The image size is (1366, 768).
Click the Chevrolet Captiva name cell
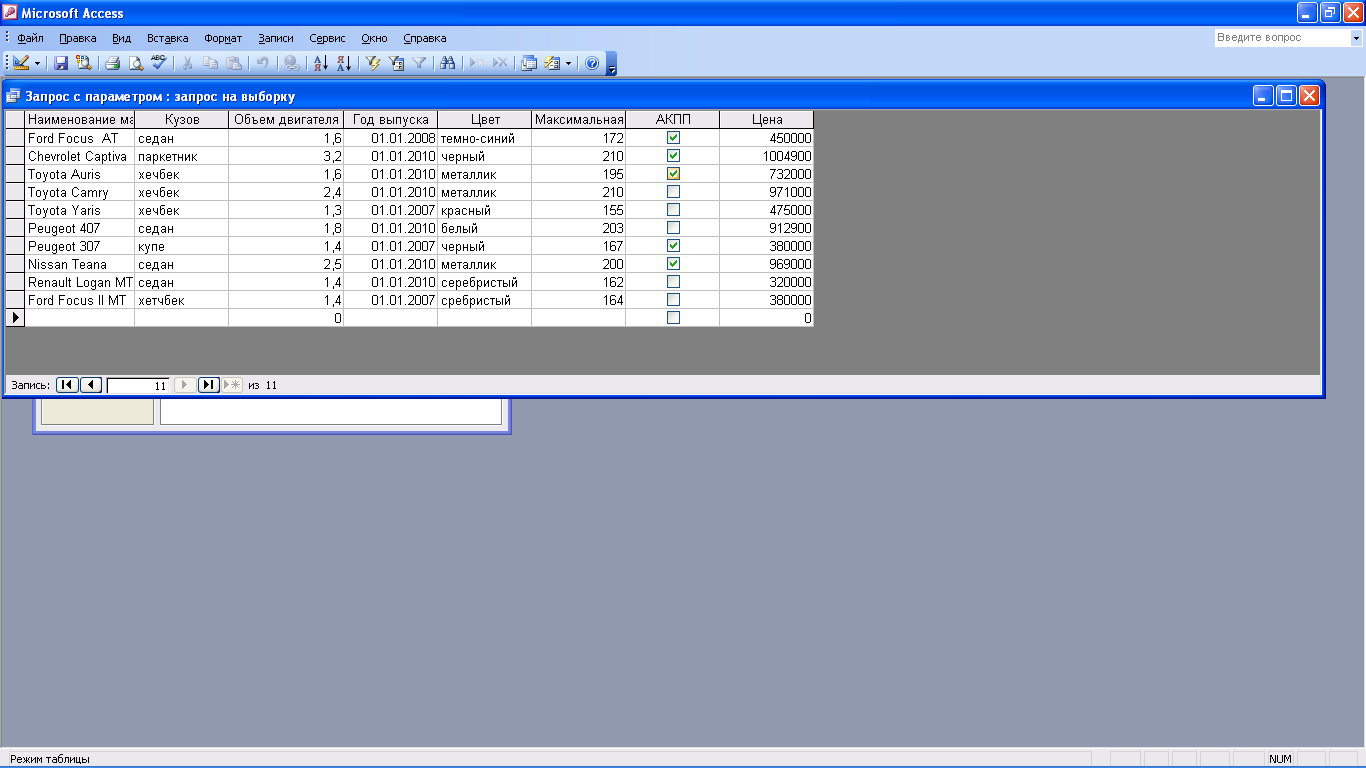pos(80,156)
